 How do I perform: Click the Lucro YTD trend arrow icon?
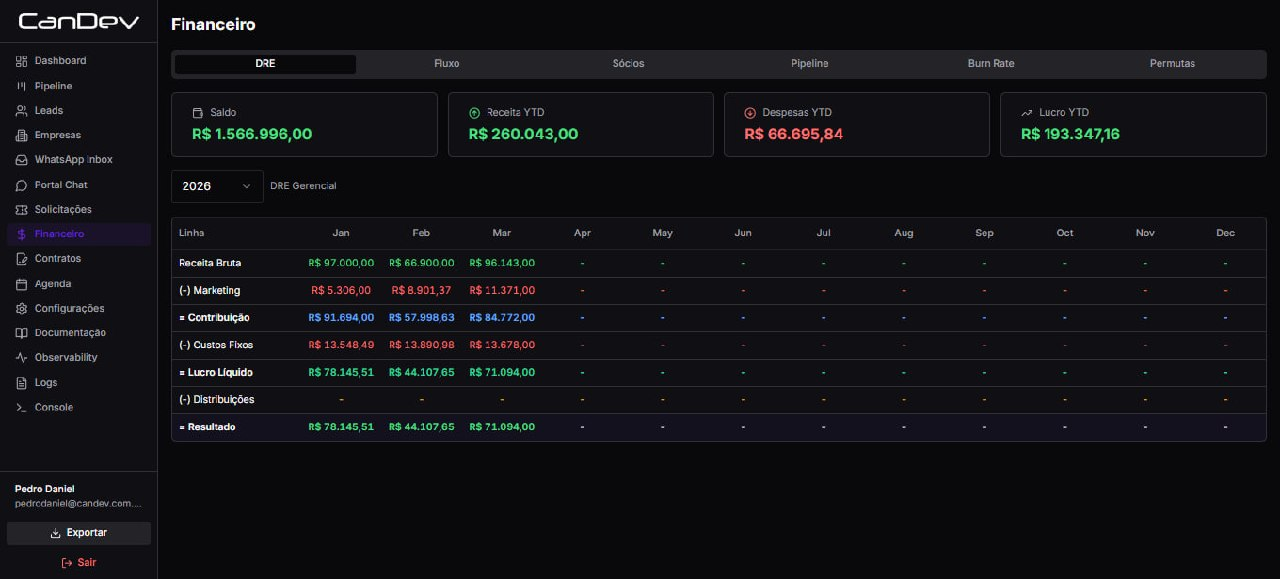point(1026,112)
